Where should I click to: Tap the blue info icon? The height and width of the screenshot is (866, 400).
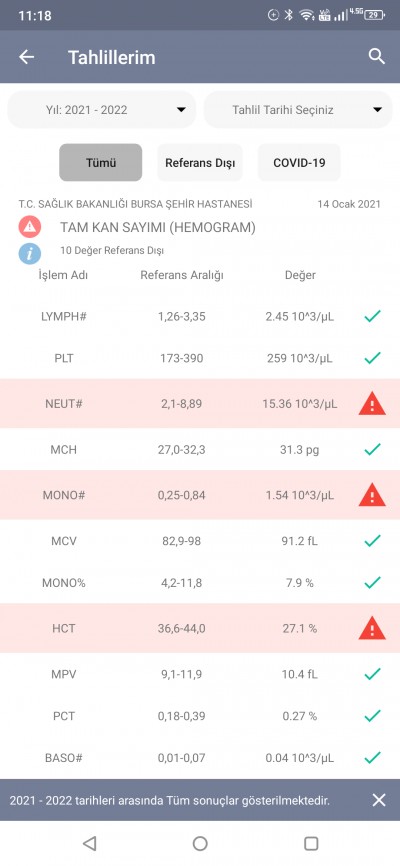[29, 254]
